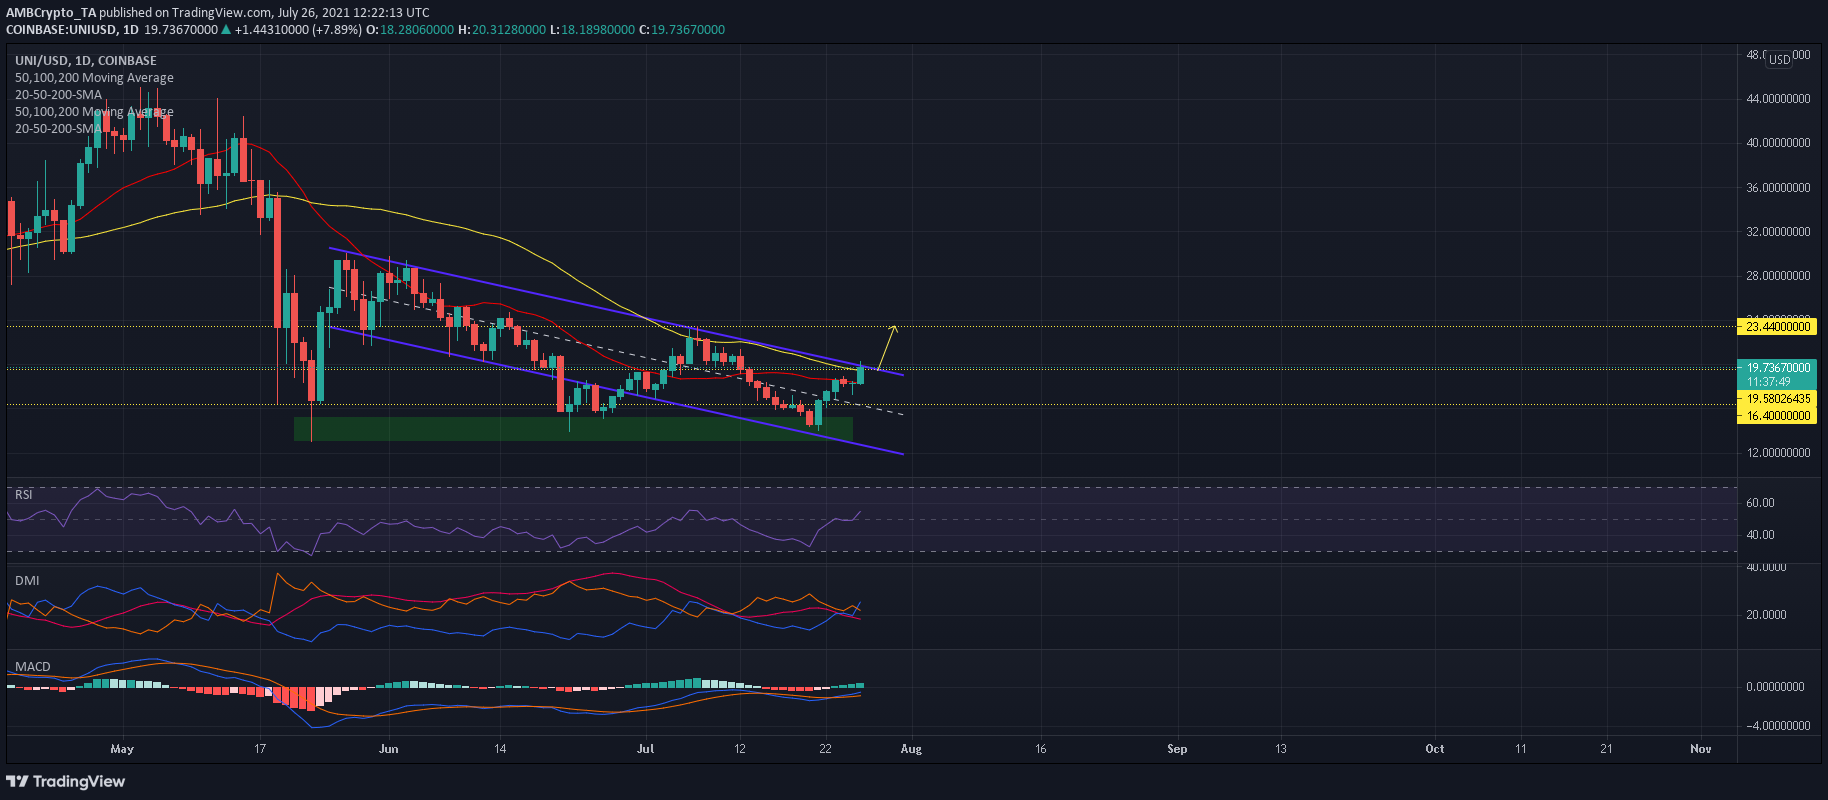
Task: Select the green support zone rectangle
Action: coord(573,429)
